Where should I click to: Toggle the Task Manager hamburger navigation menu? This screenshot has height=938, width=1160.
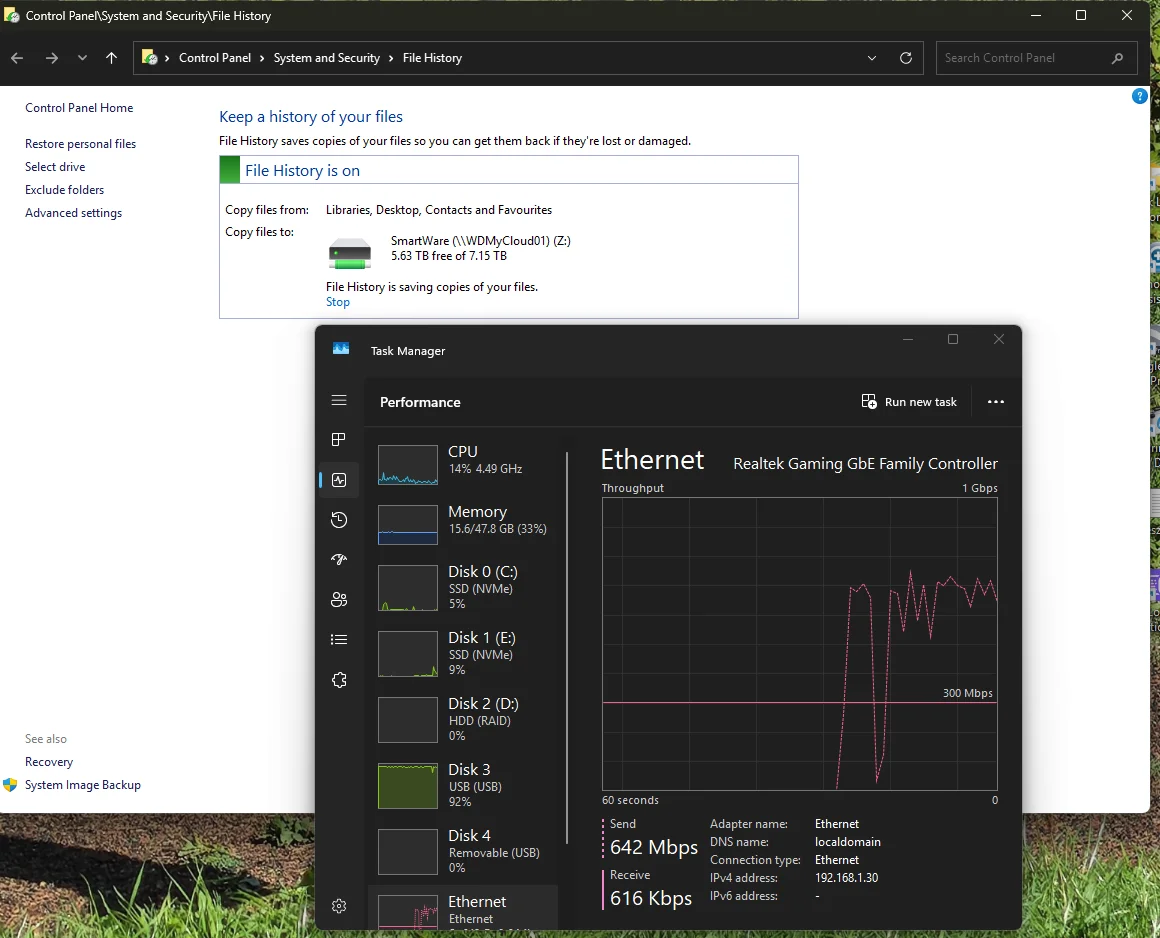tap(339, 400)
